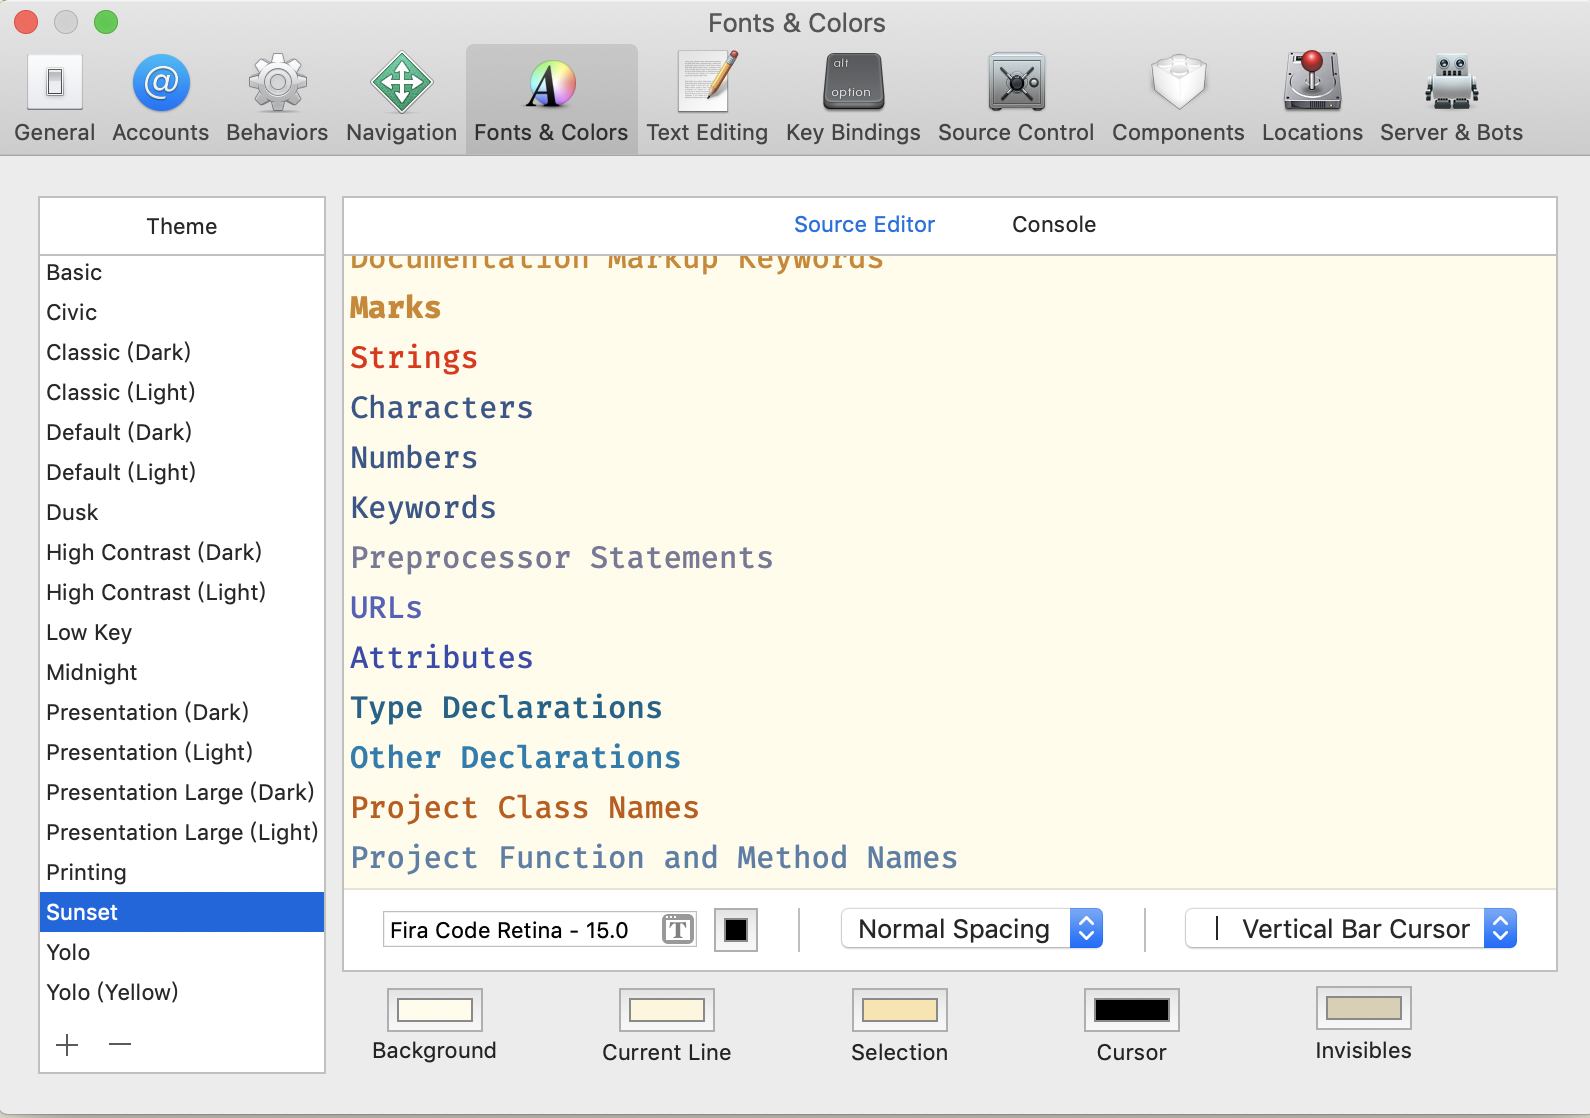This screenshot has height=1118, width=1590.
Task: Open the Accounts preferences pane
Action: (161, 99)
